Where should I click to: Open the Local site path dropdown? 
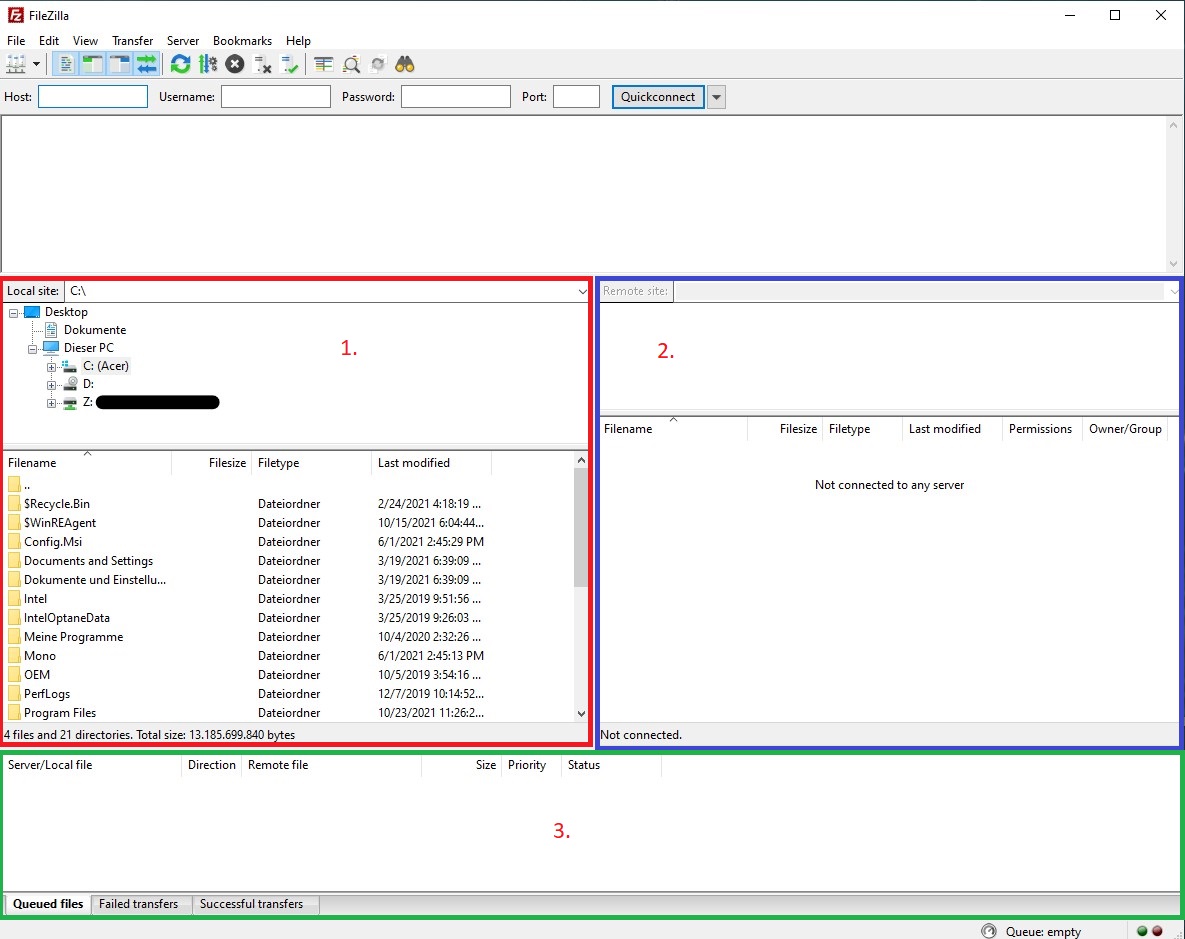[582, 291]
